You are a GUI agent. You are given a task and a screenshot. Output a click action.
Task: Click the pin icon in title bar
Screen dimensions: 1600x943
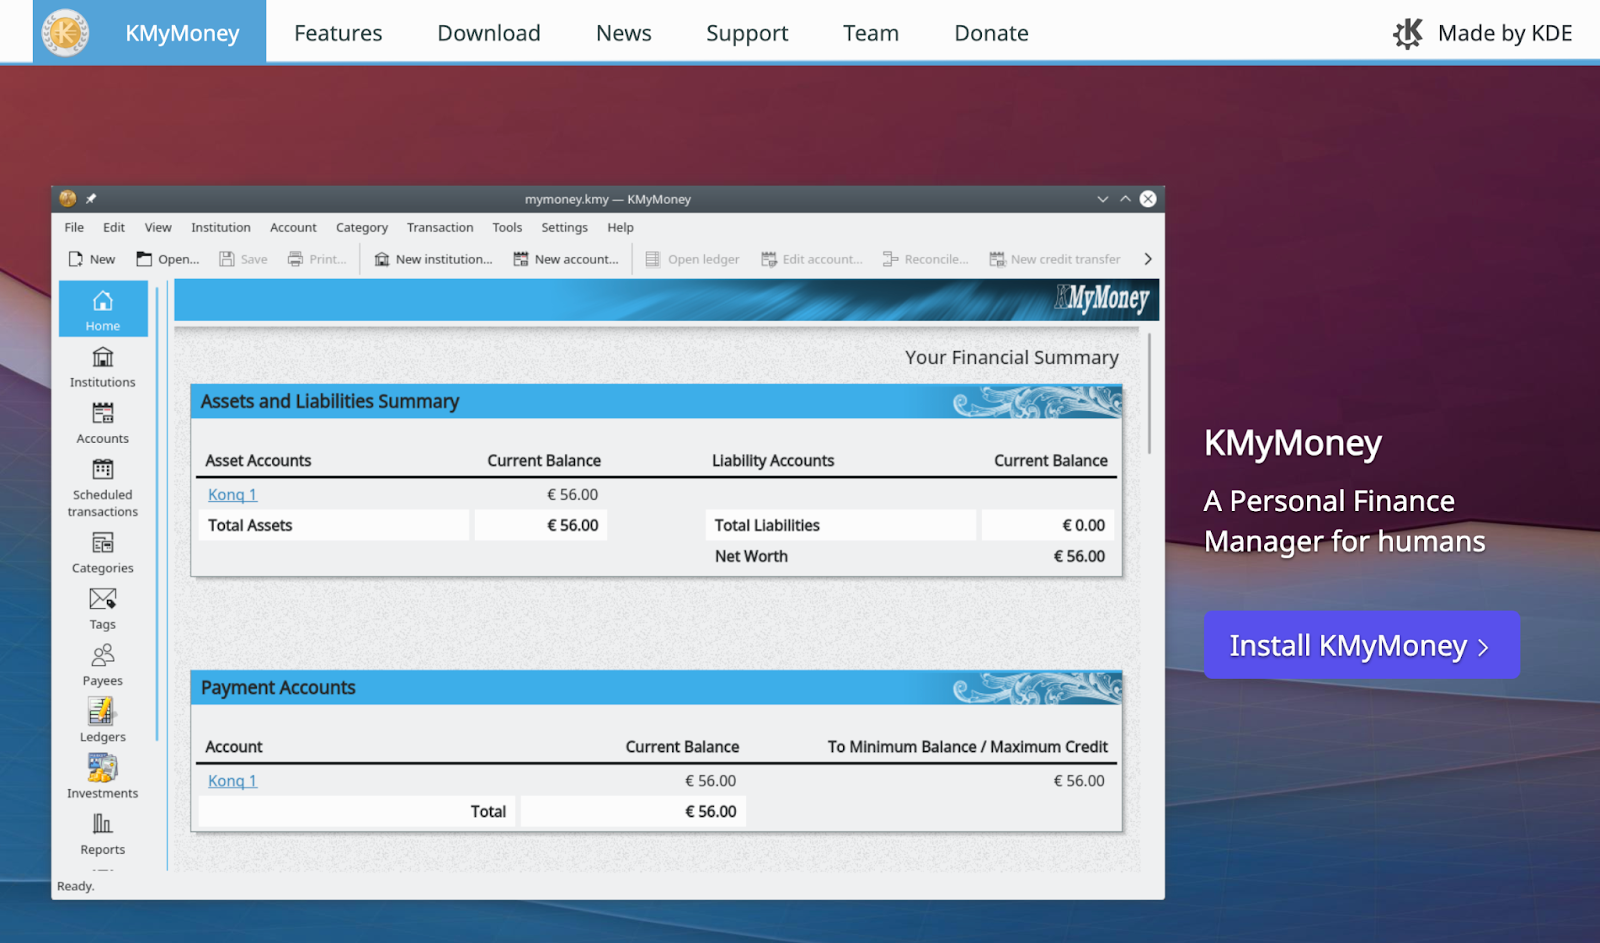point(91,199)
